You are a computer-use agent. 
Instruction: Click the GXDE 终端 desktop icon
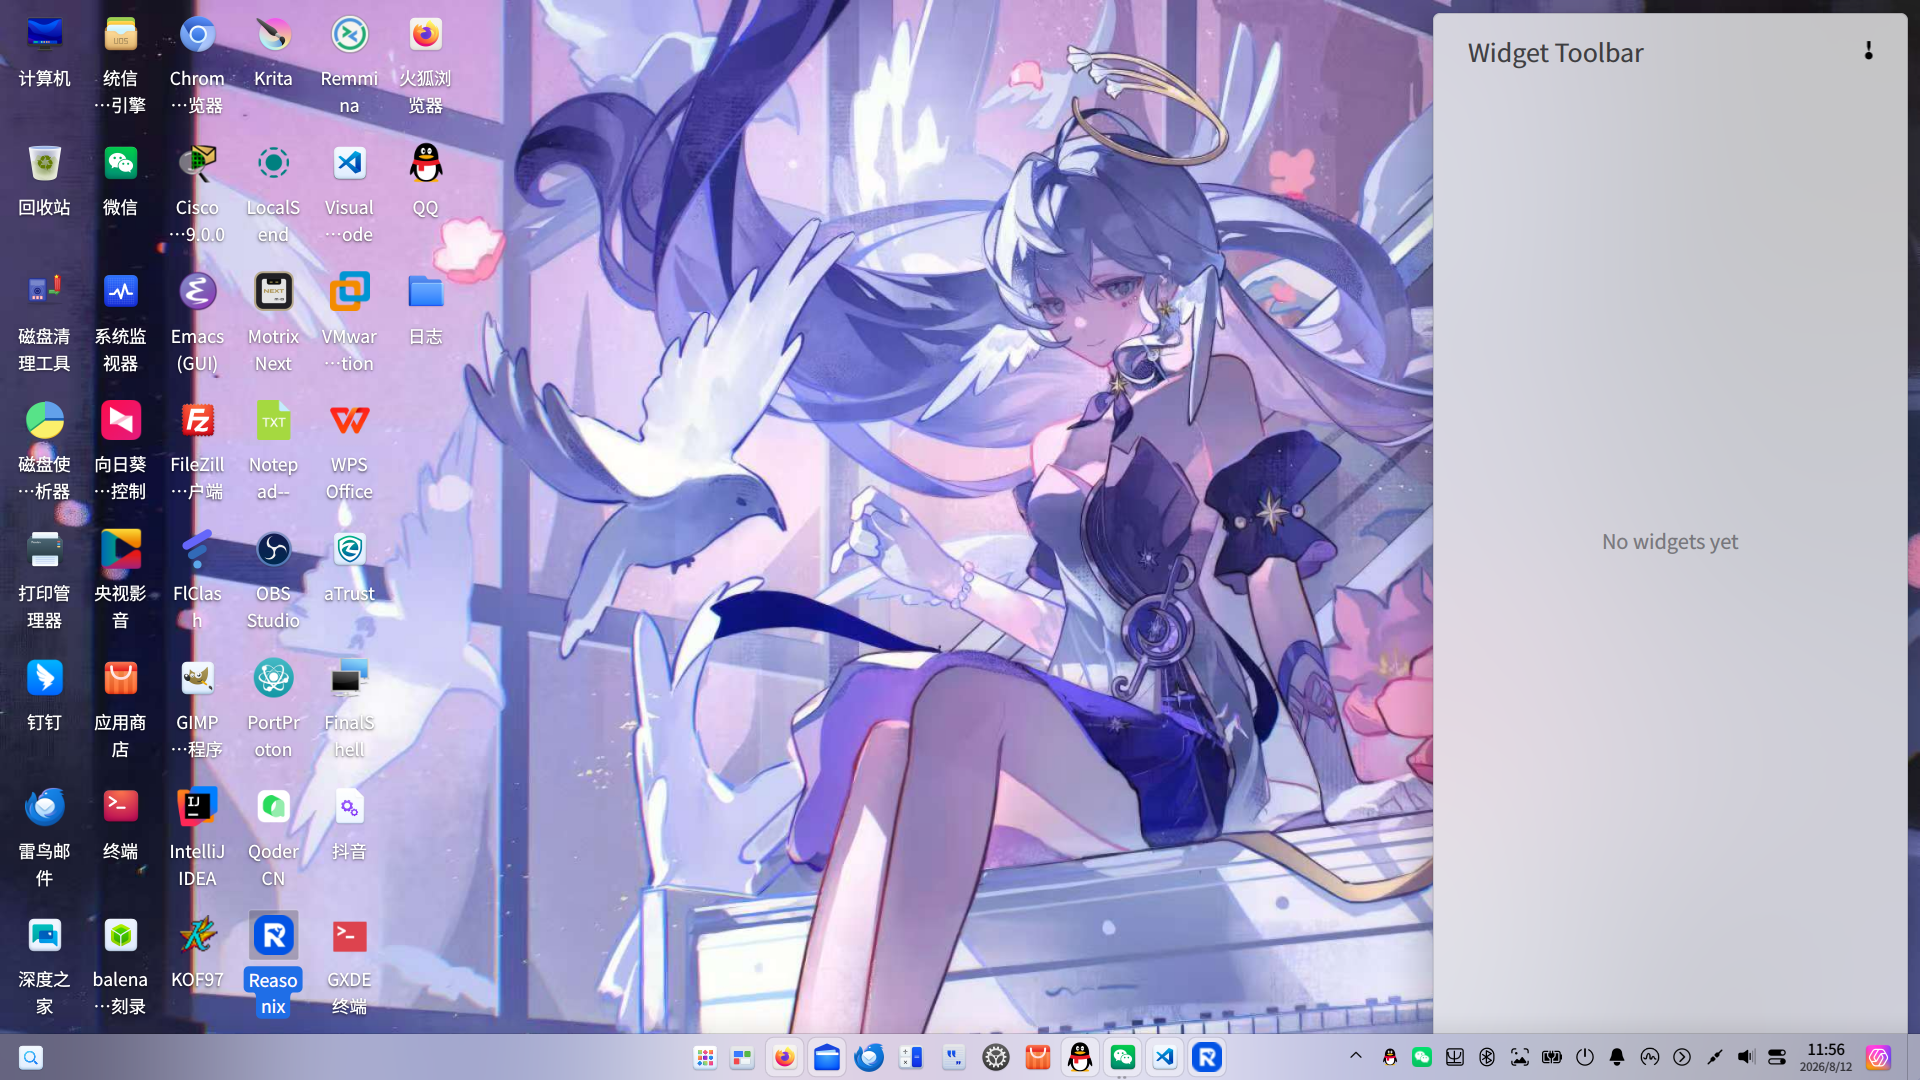coord(349,935)
